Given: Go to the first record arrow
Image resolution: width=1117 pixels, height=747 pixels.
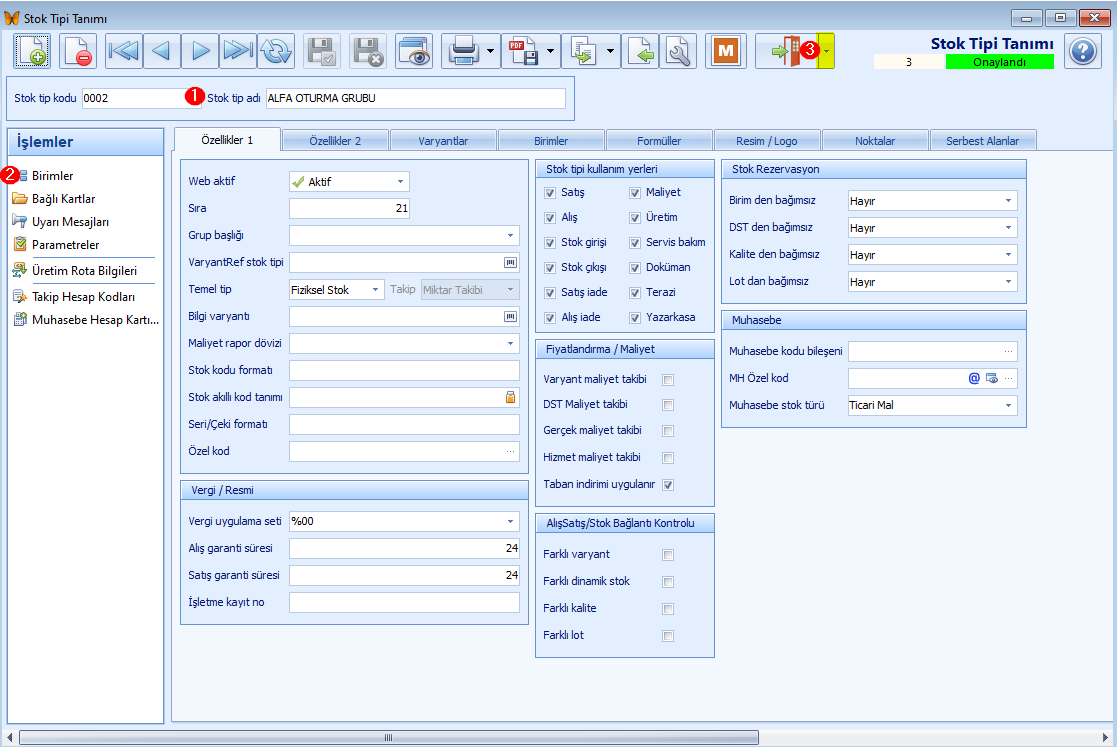Looking at the screenshot, I should pos(123,51).
